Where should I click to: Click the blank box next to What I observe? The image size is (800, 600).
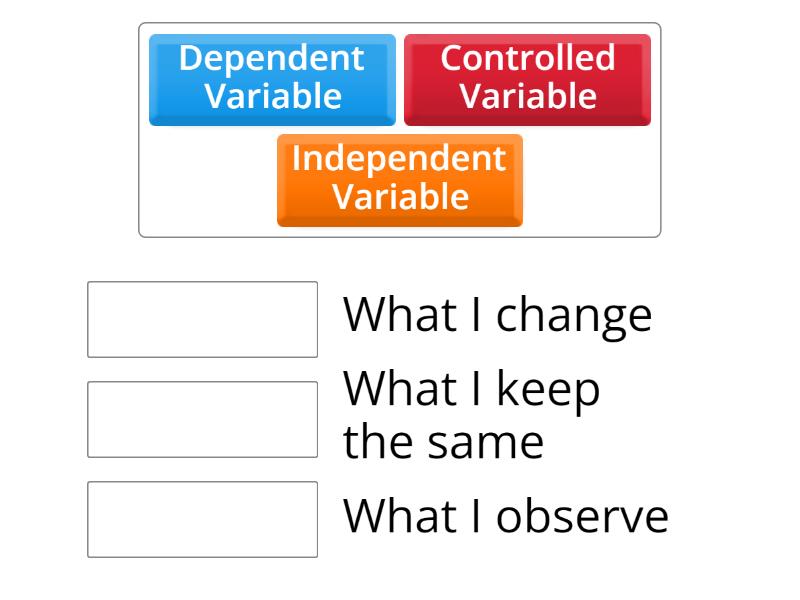coord(202,519)
